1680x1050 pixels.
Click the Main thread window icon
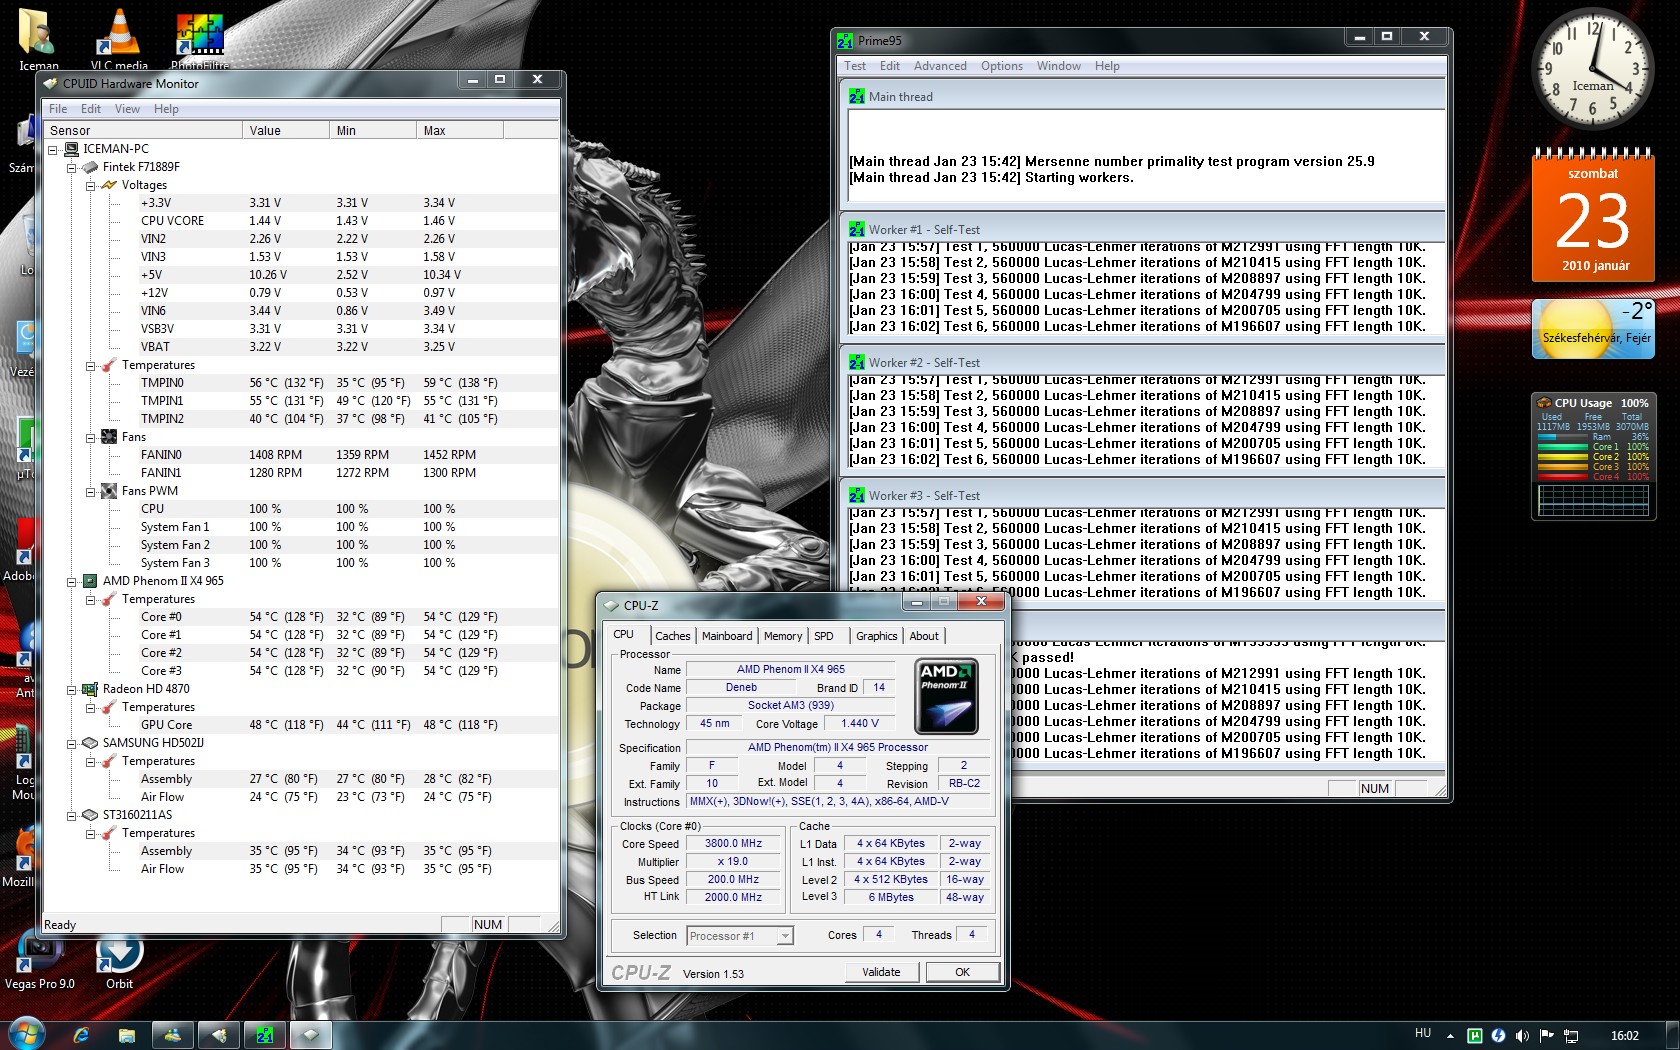[857, 96]
